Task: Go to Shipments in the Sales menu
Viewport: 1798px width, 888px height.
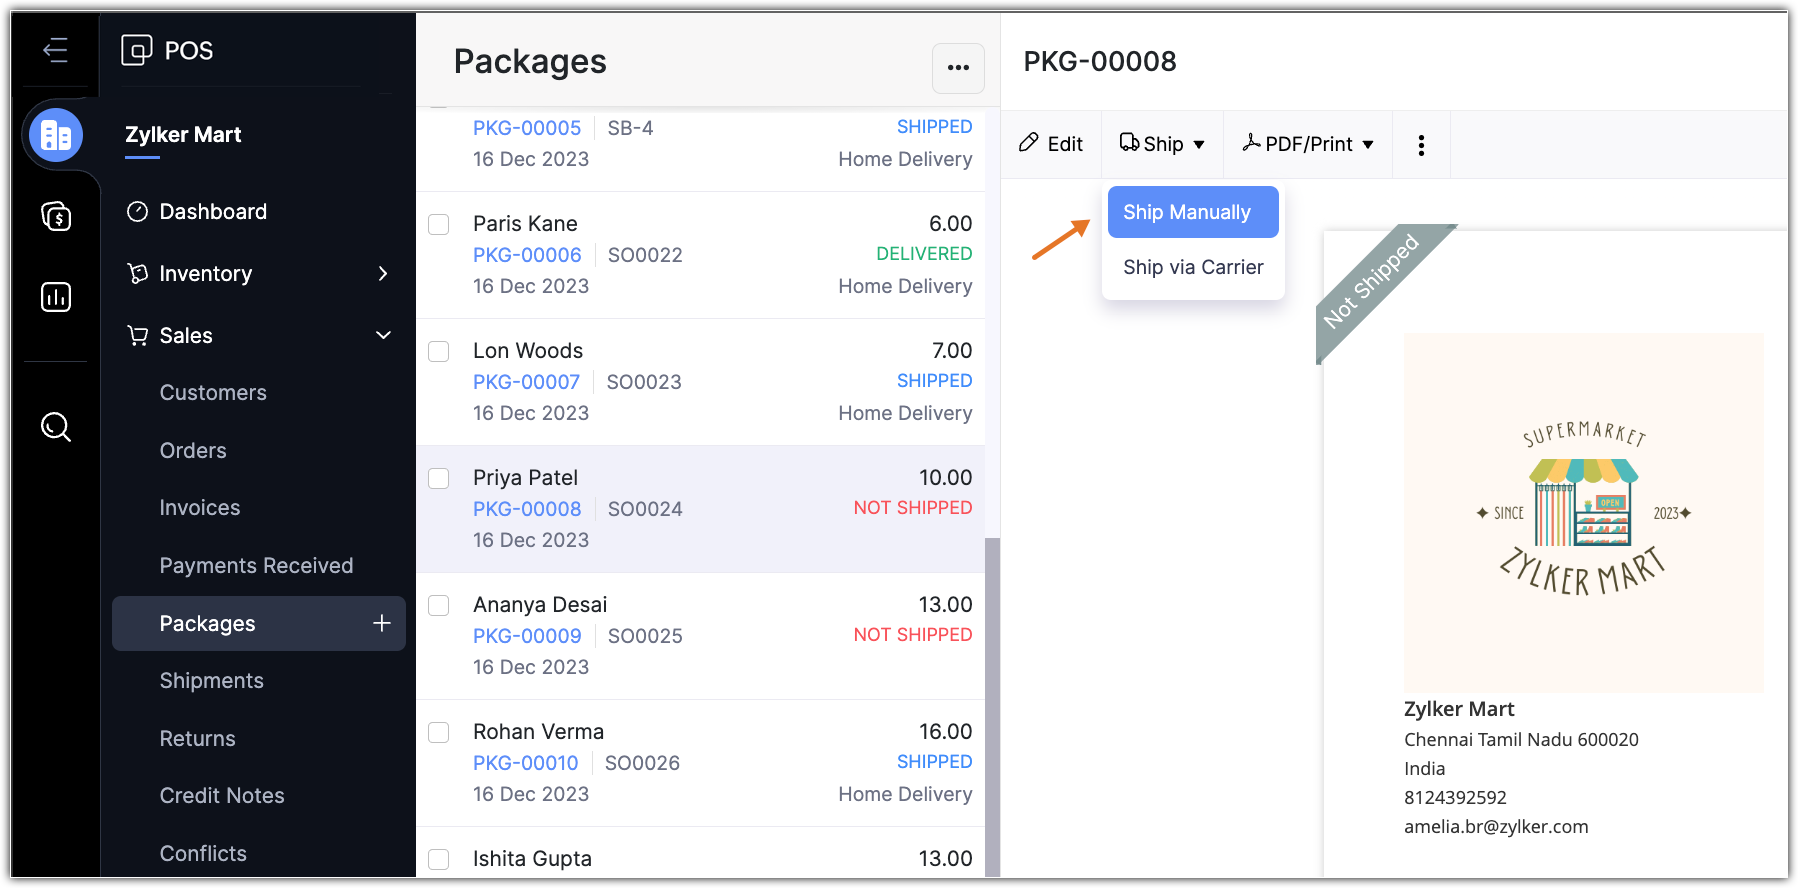Action: (212, 681)
